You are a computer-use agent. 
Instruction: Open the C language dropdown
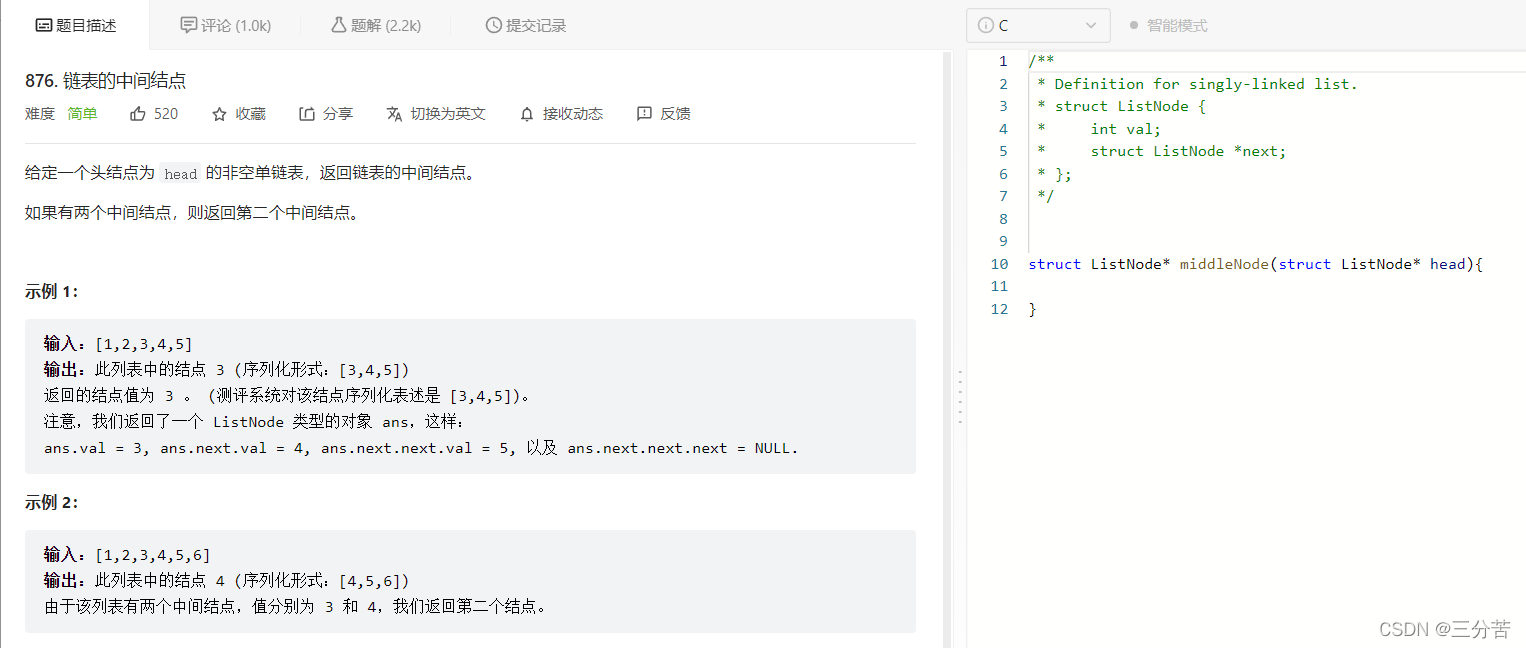pyautogui.click(x=1038, y=26)
